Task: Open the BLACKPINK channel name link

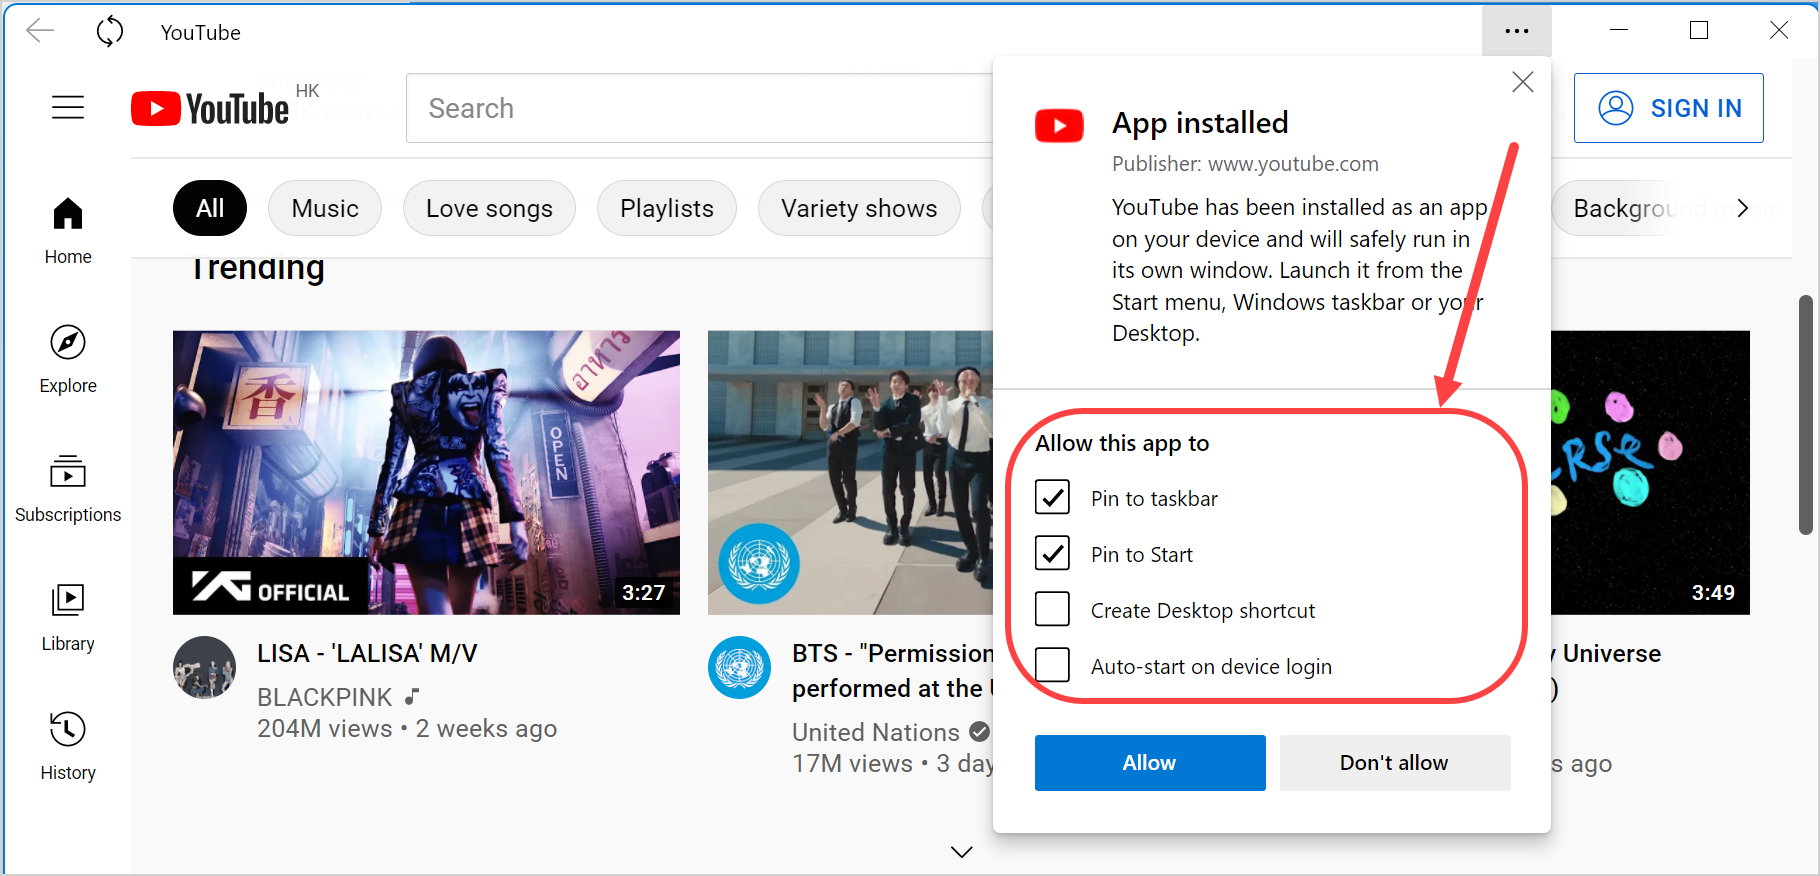Action: [325, 697]
